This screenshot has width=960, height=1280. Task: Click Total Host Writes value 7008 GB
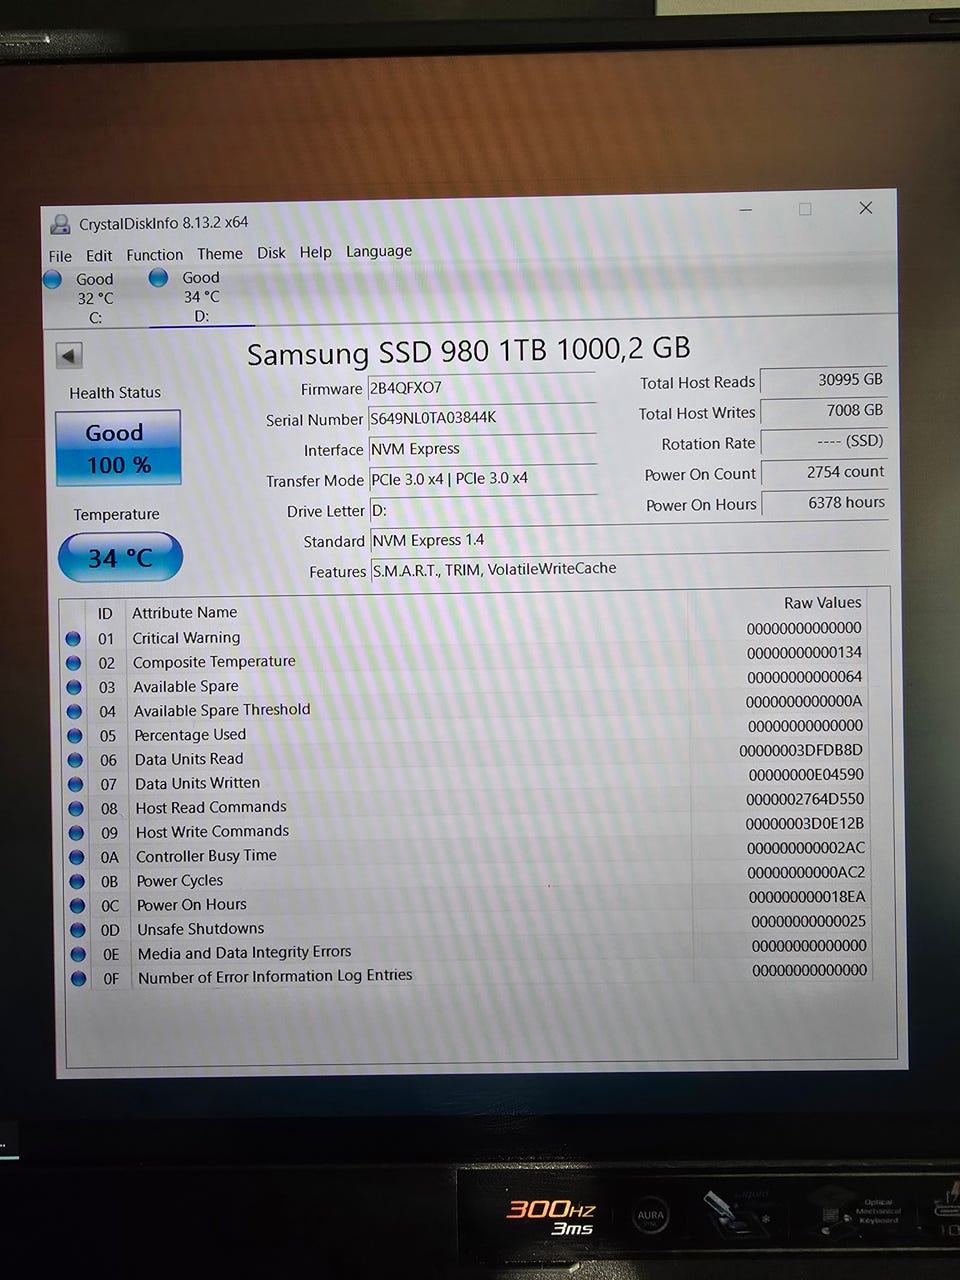coord(824,411)
